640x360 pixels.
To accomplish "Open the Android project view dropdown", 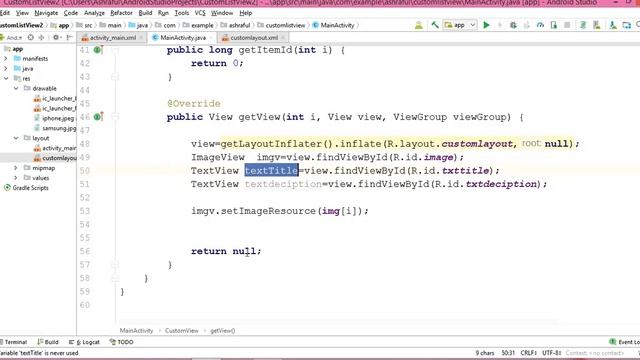I will coord(11,38).
